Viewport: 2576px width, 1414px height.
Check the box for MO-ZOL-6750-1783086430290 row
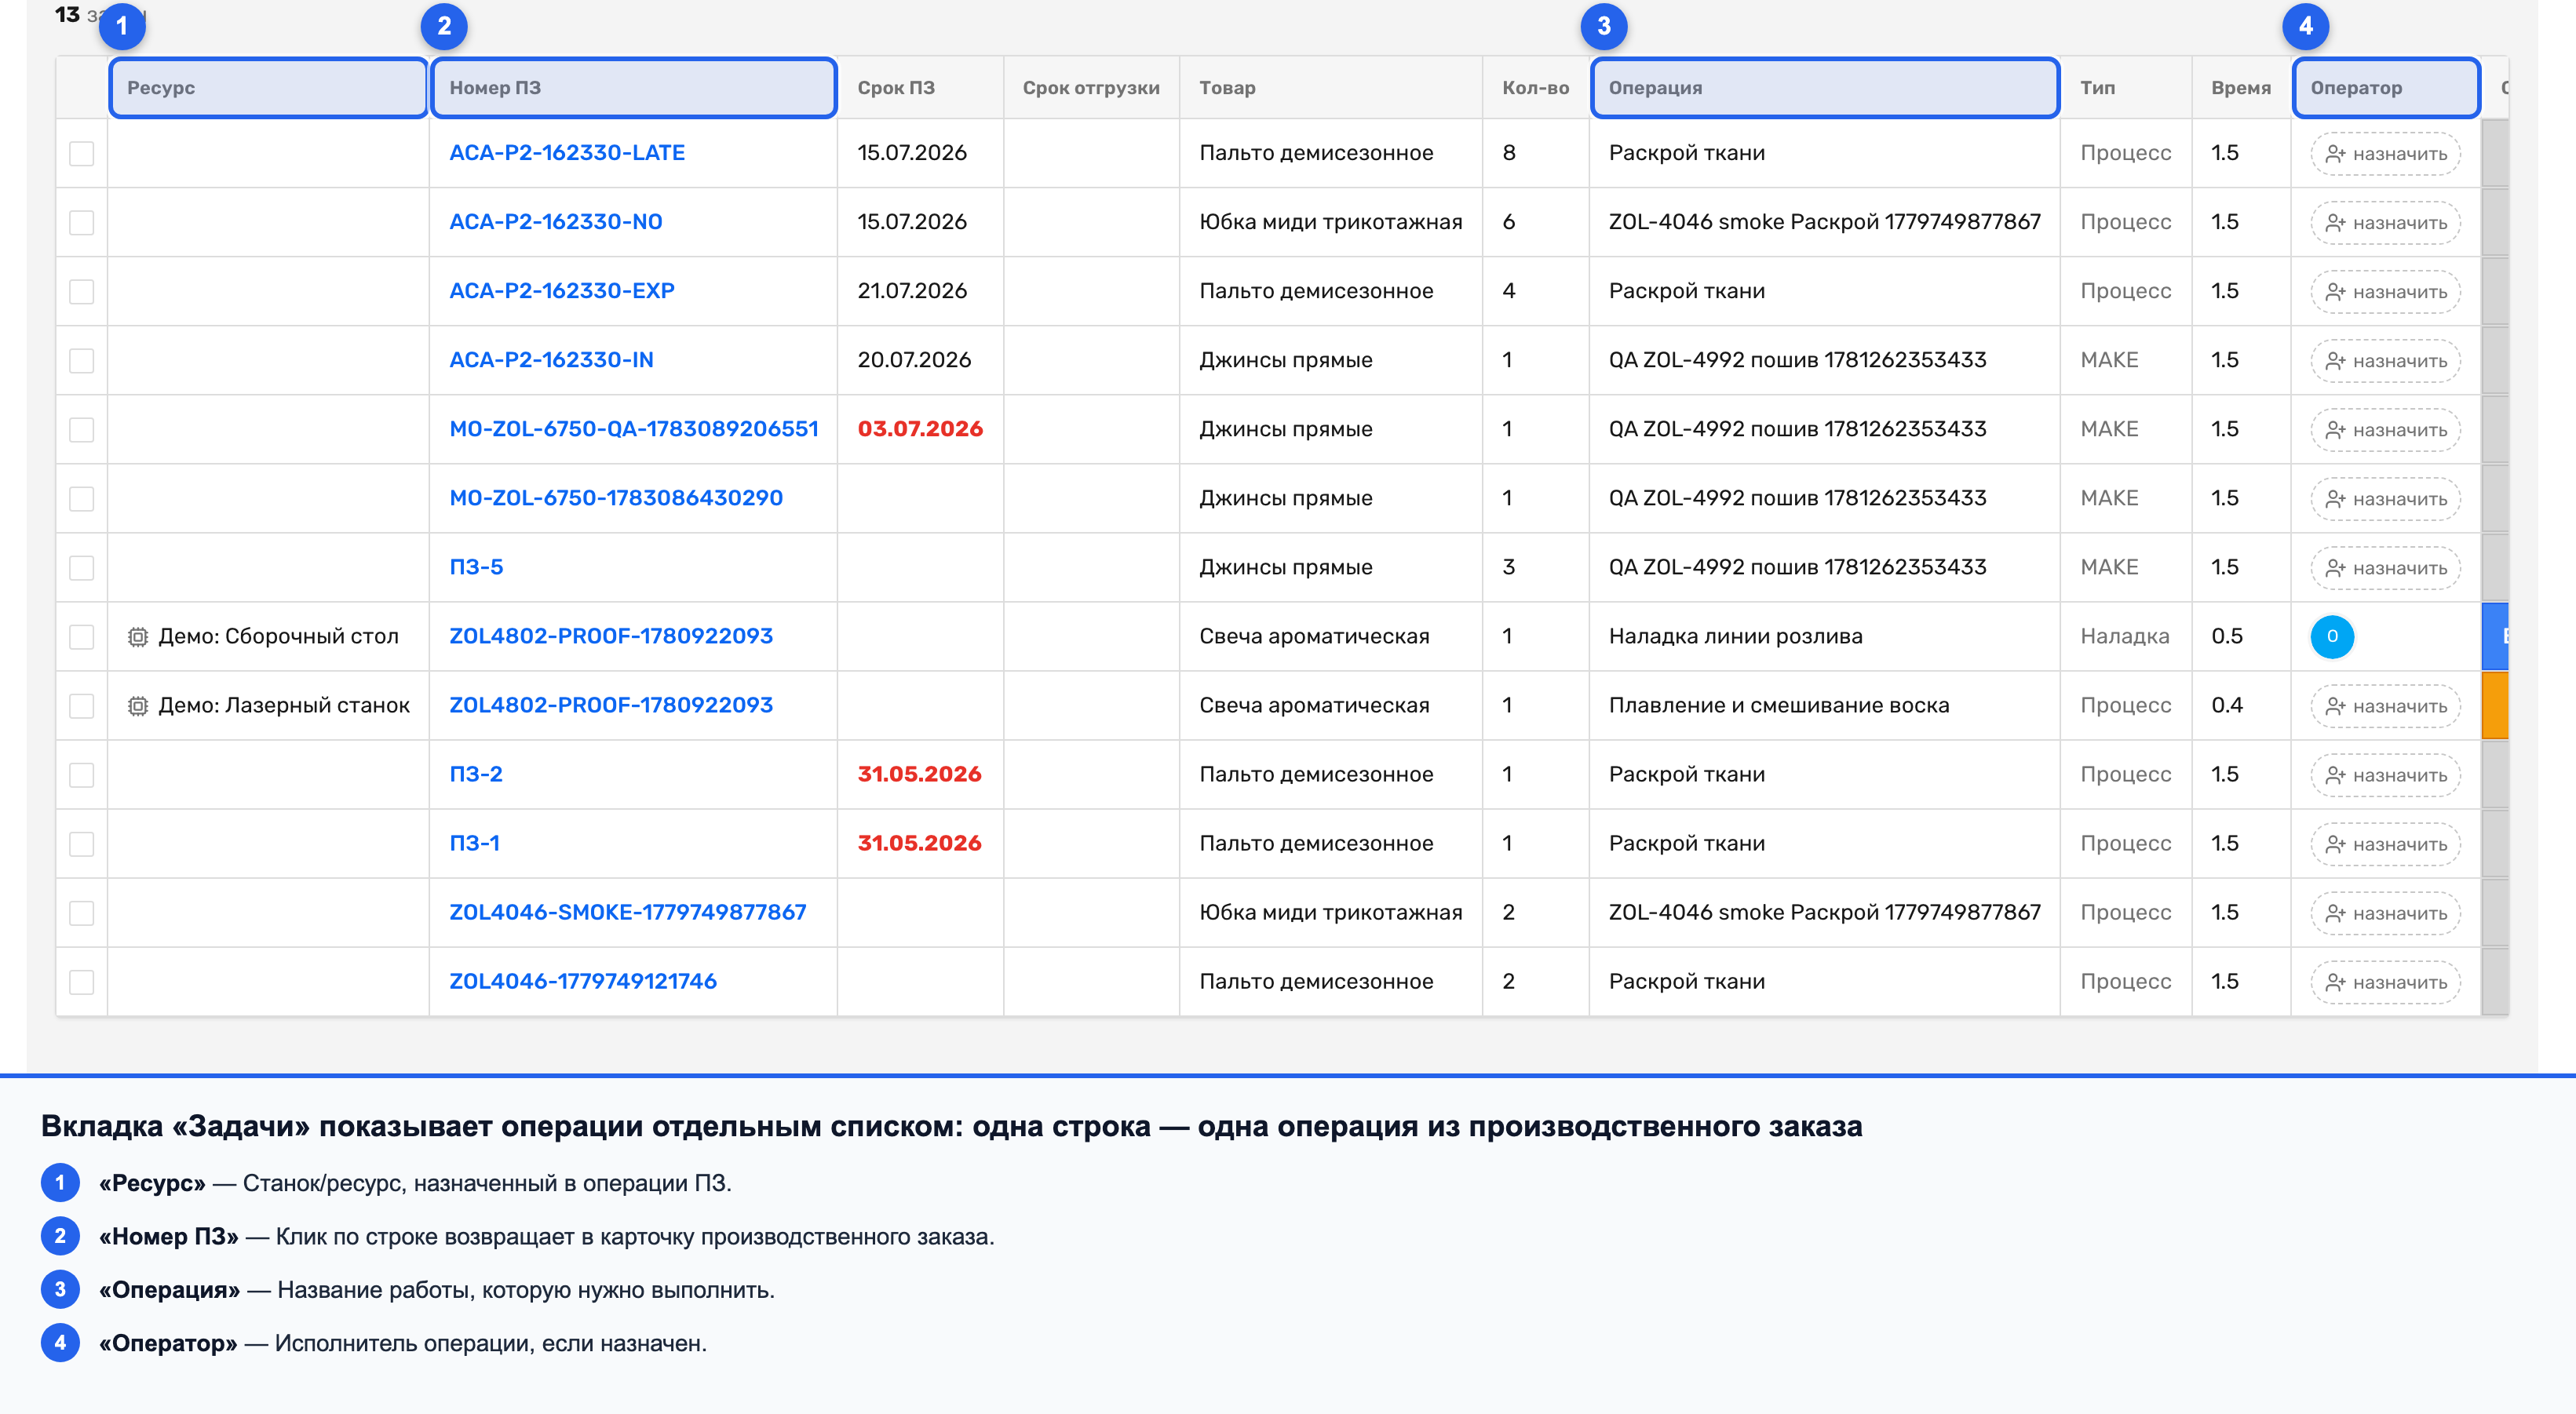coord(82,499)
